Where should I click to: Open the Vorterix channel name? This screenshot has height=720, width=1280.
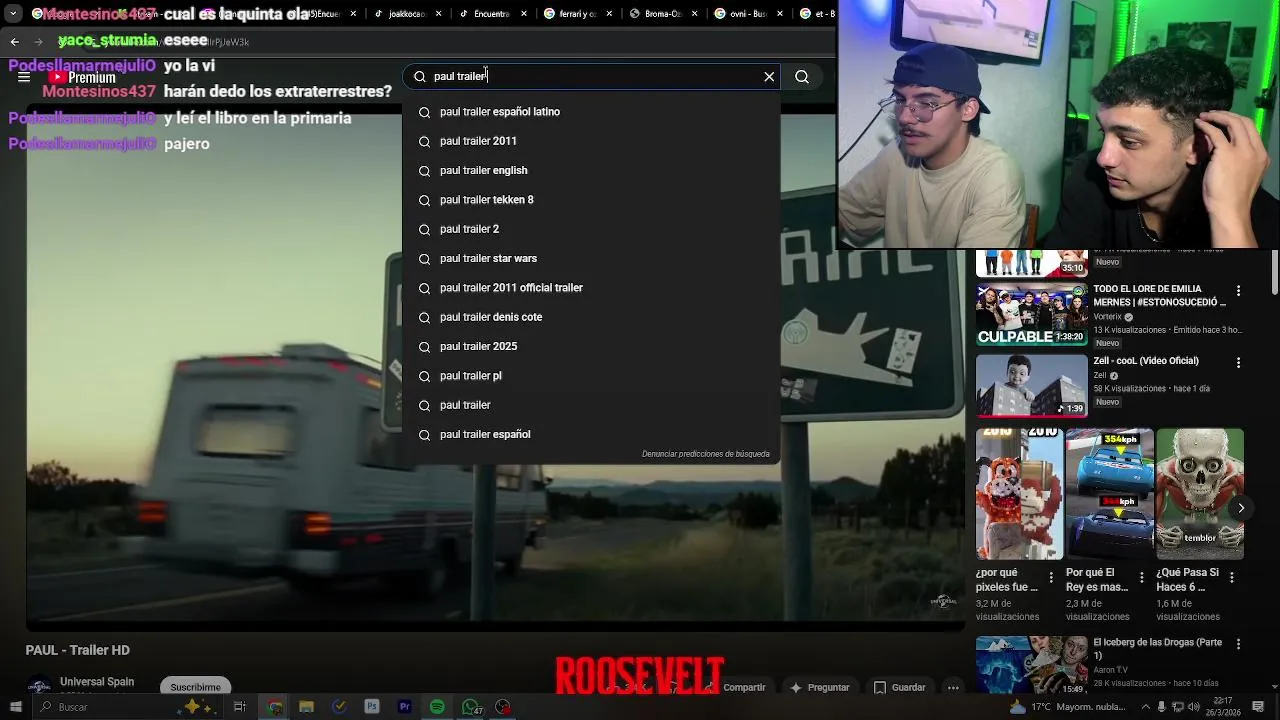1107,316
